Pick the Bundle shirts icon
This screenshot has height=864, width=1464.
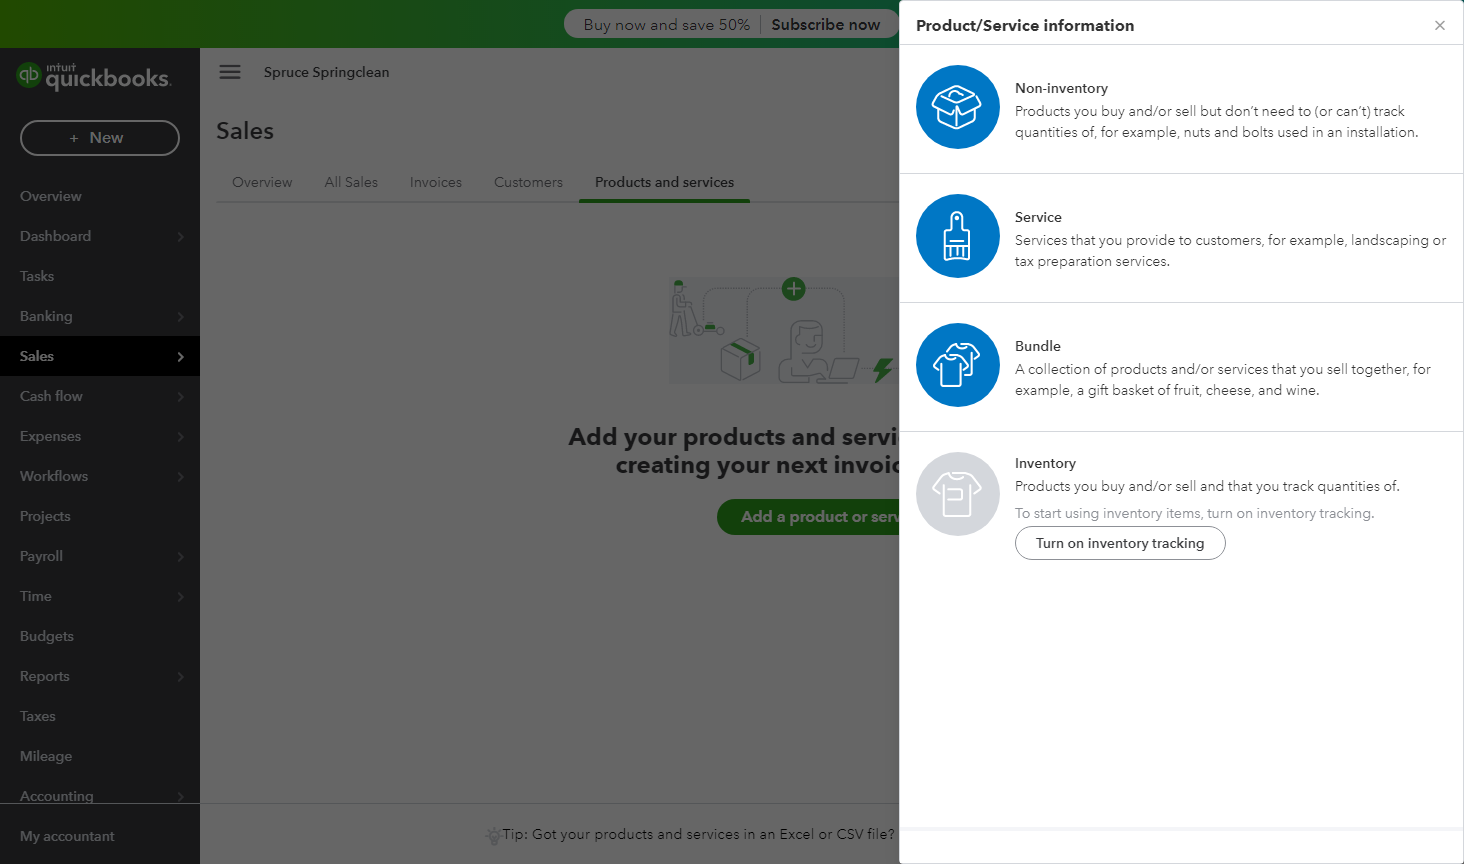coord(957,365)
